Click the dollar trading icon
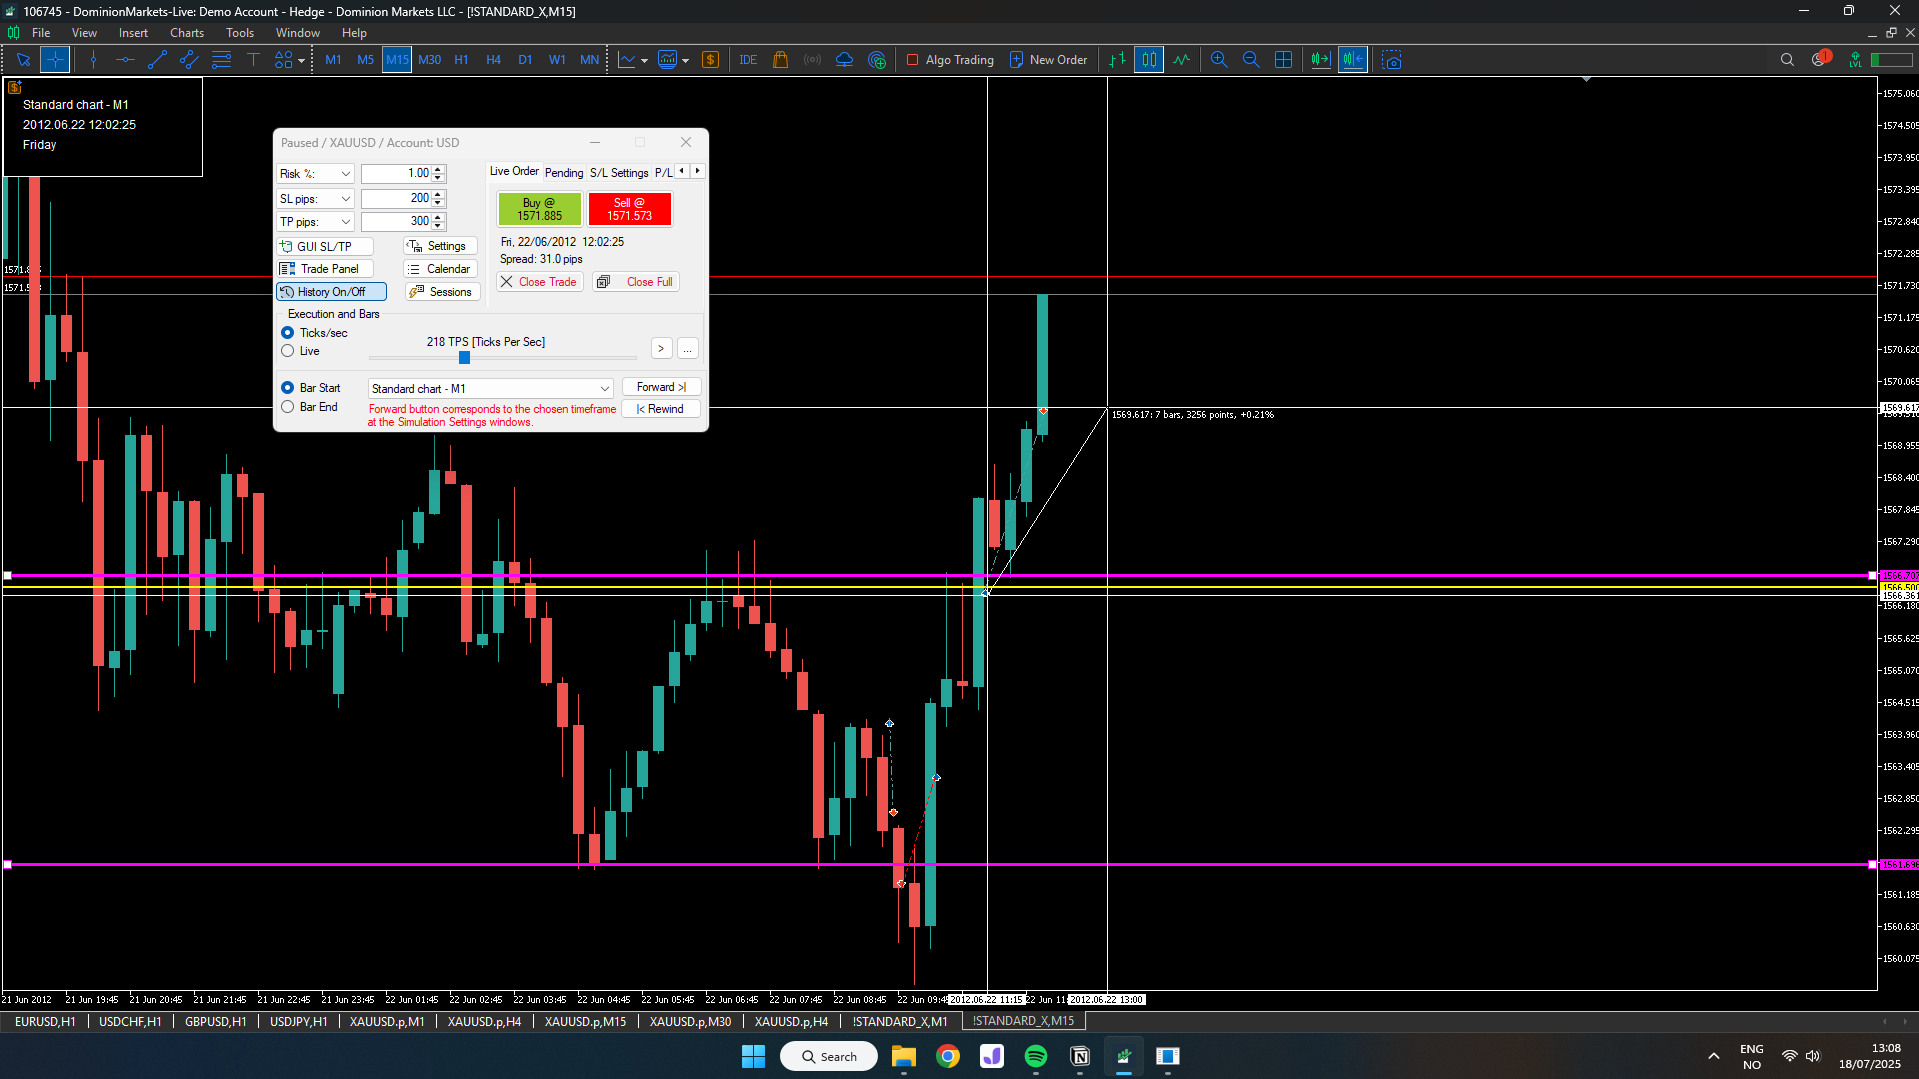This screenshot has height=1079, width=1919. pyautogui.click(x=710, y=60)
